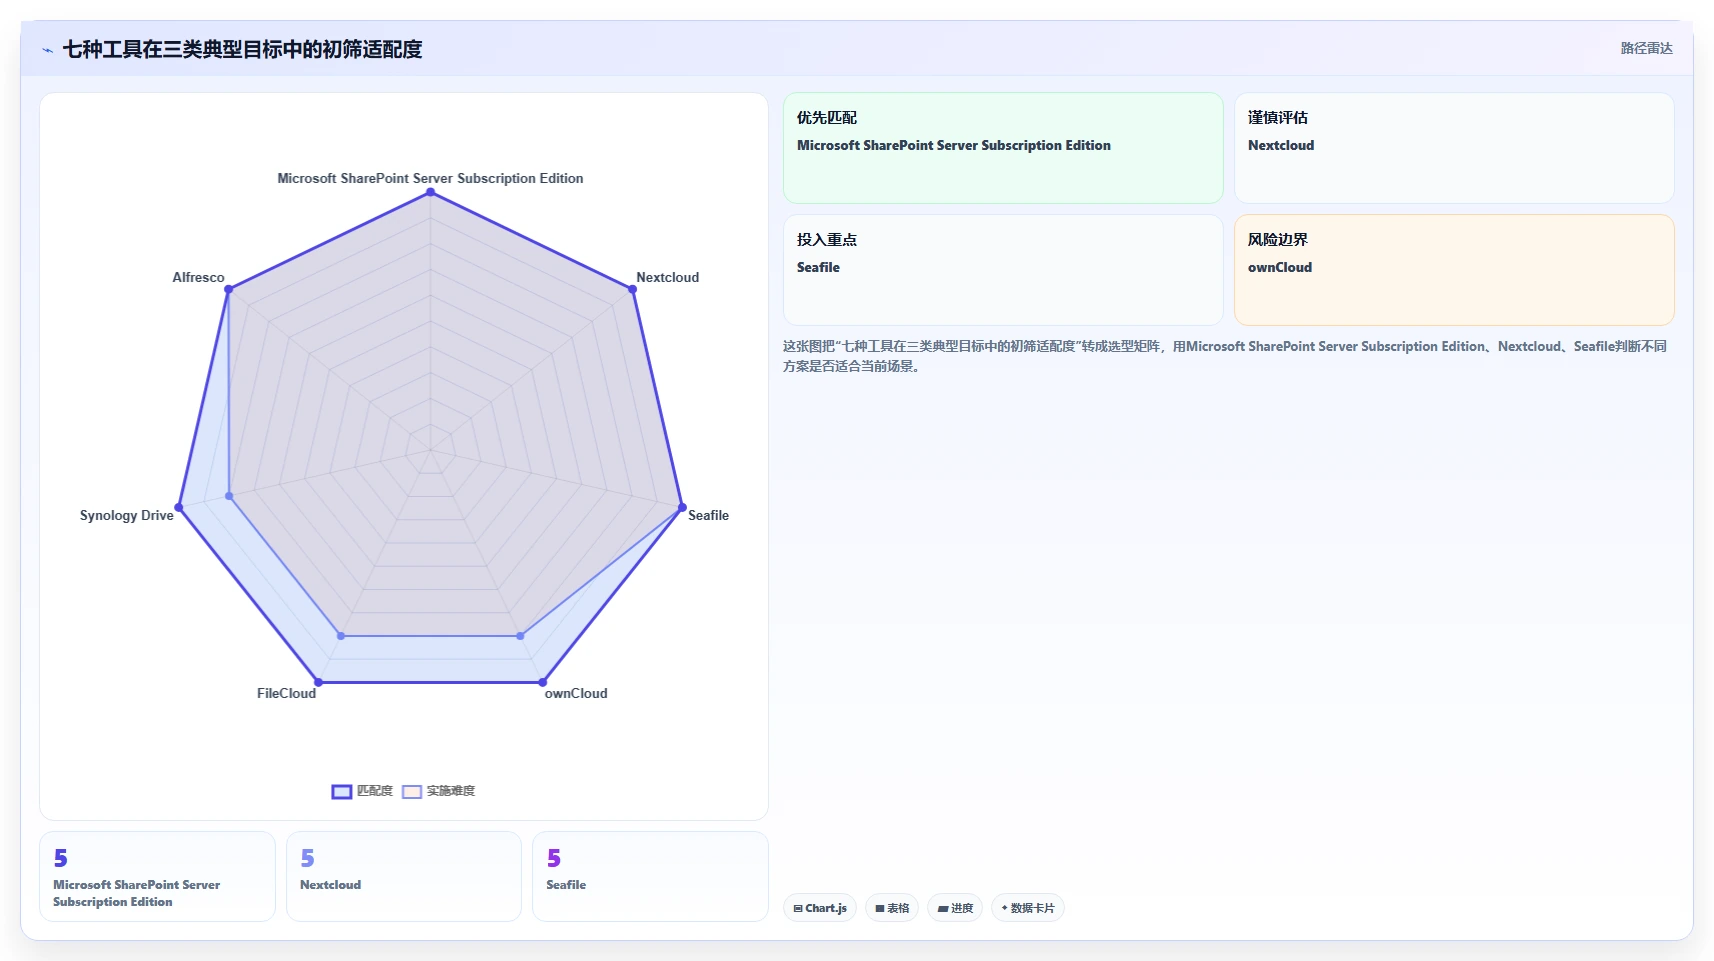1714x961 pixels.
Task: Click the Microsoft SharePoint radar axis label
Action: pos(430,178)
